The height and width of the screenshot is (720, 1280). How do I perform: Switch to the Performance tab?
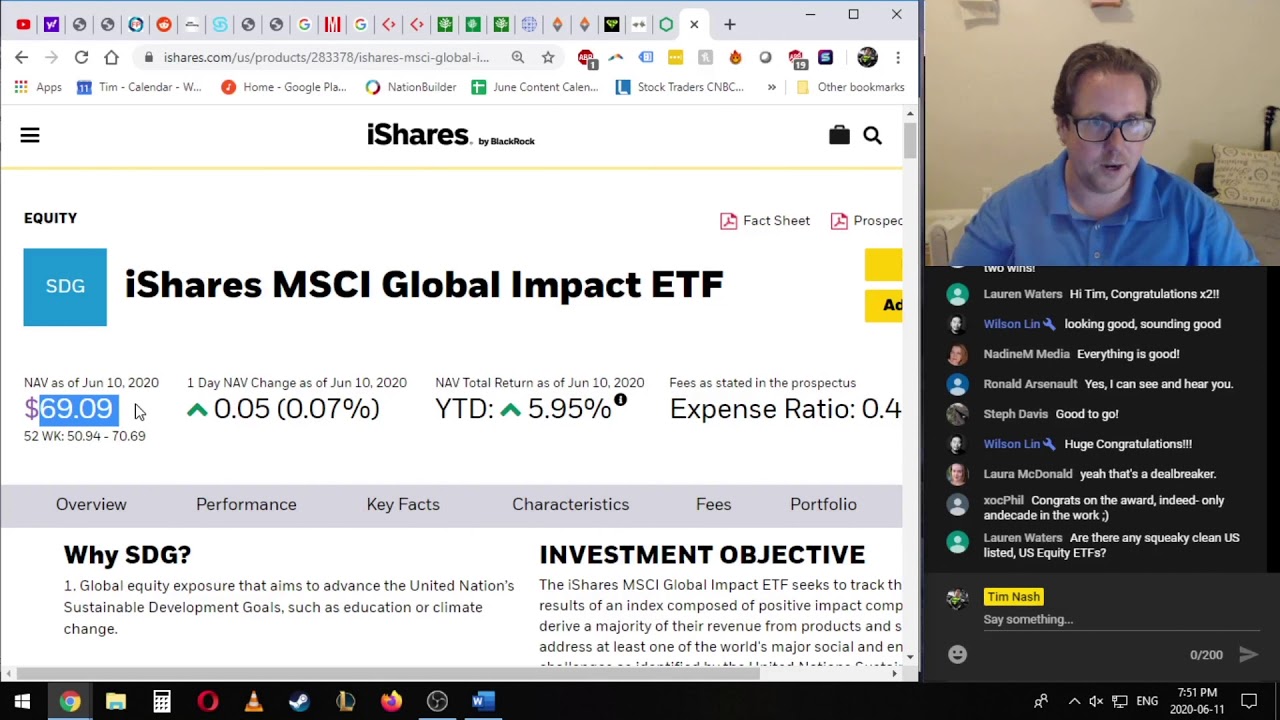click(x=246, y=504)
